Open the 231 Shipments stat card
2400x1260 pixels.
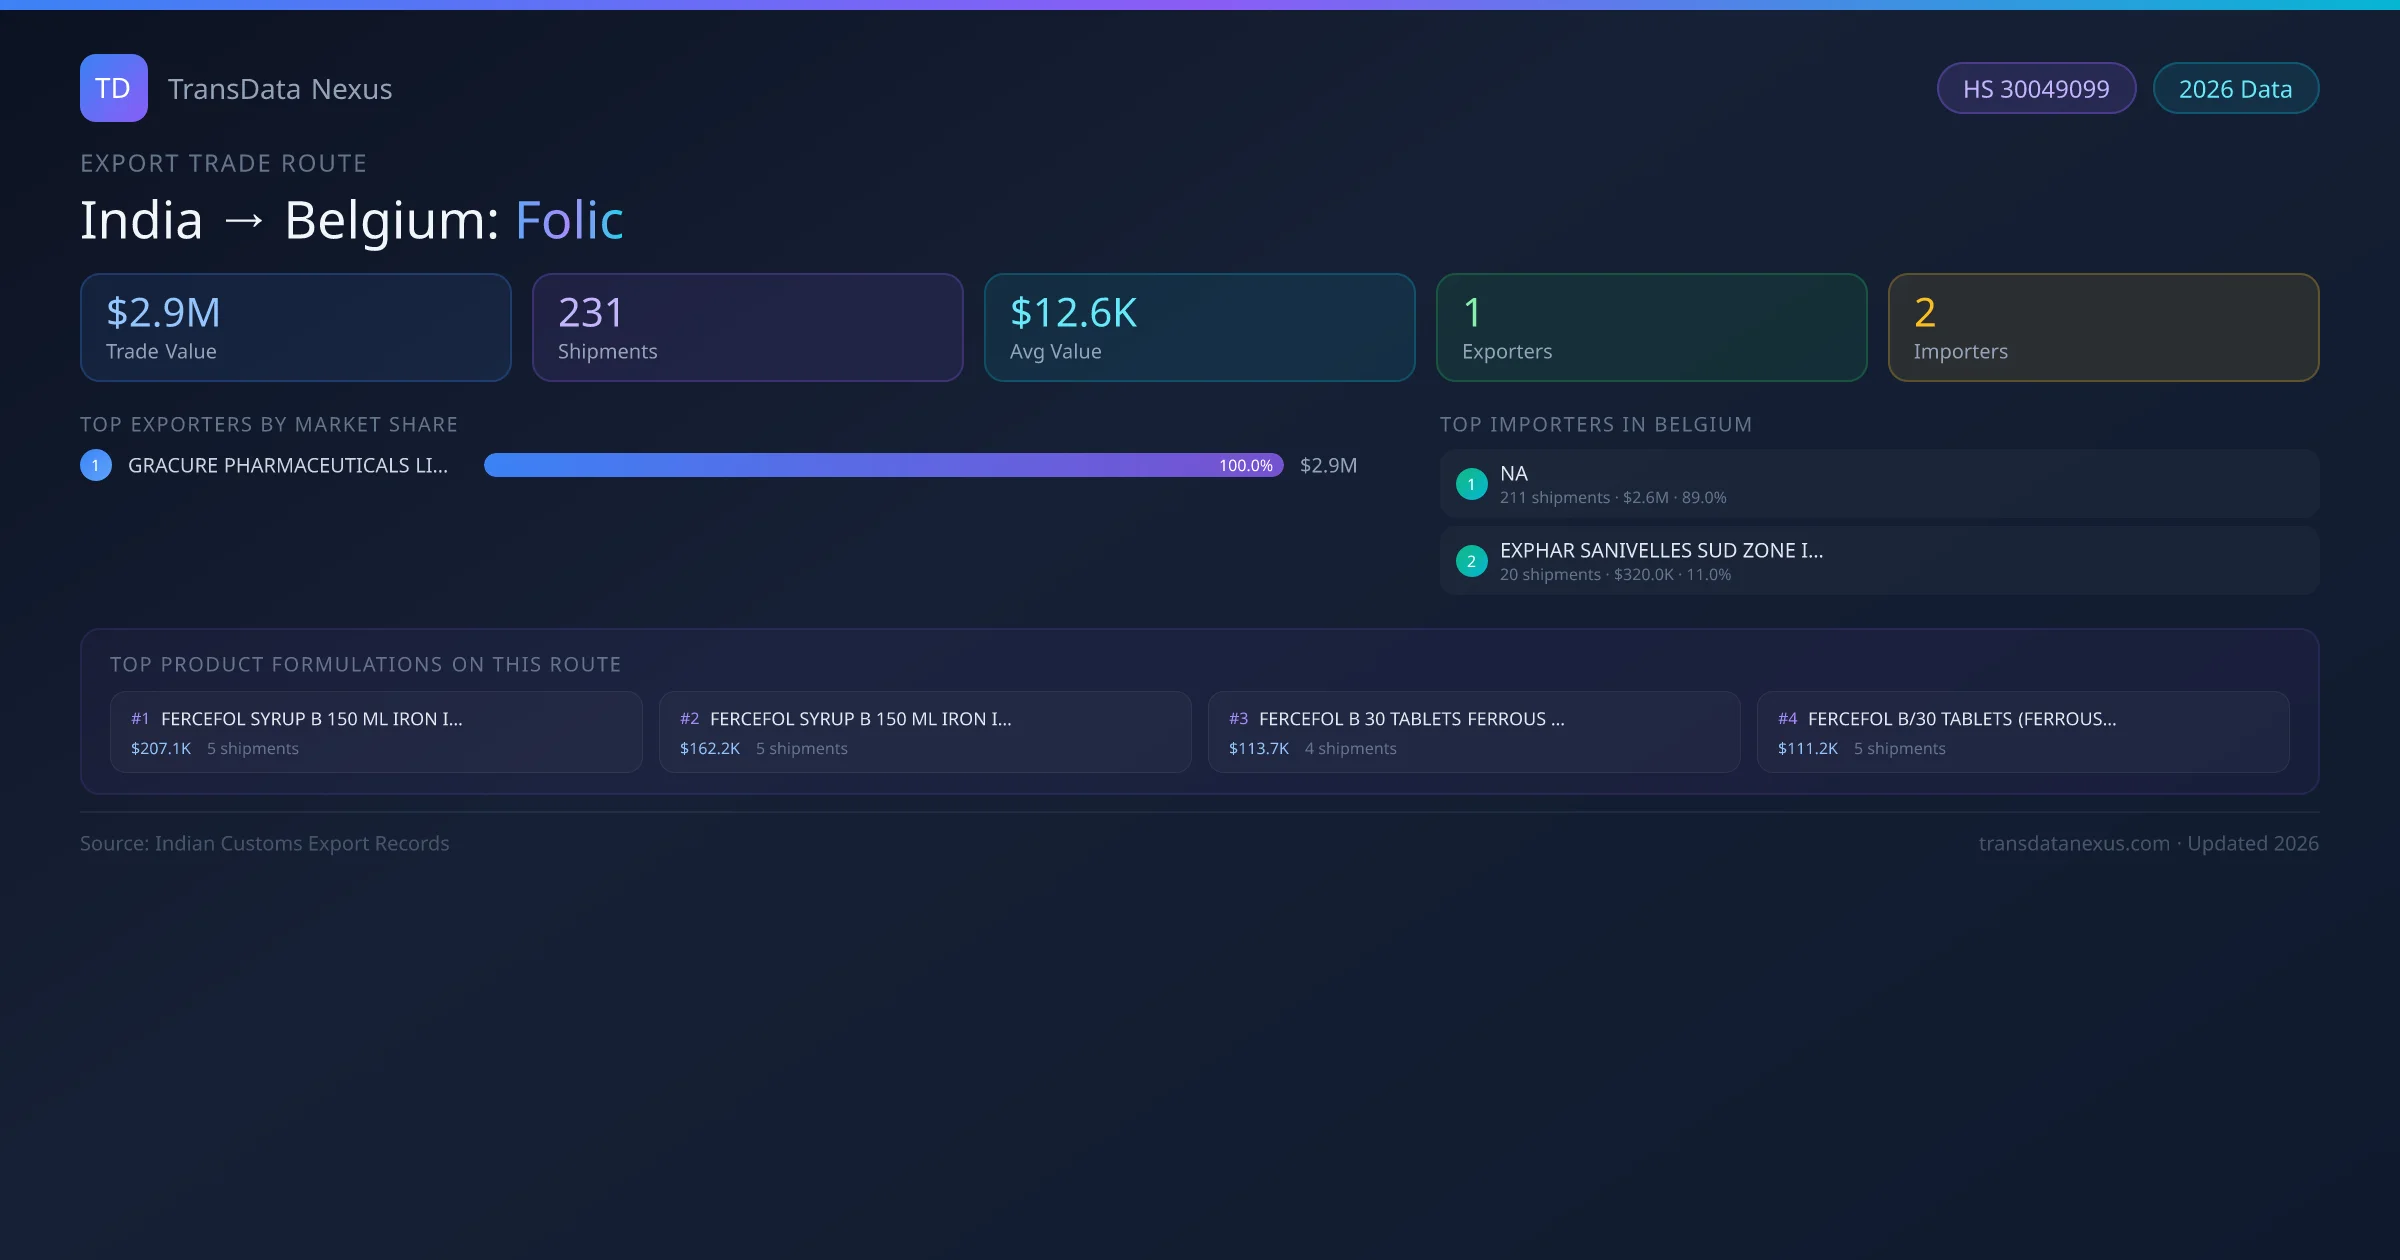tap(747, 327)
